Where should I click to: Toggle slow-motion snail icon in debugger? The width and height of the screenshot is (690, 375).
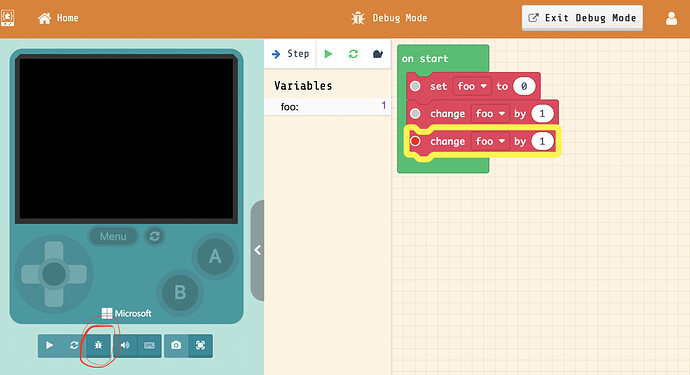click(378, 54)
